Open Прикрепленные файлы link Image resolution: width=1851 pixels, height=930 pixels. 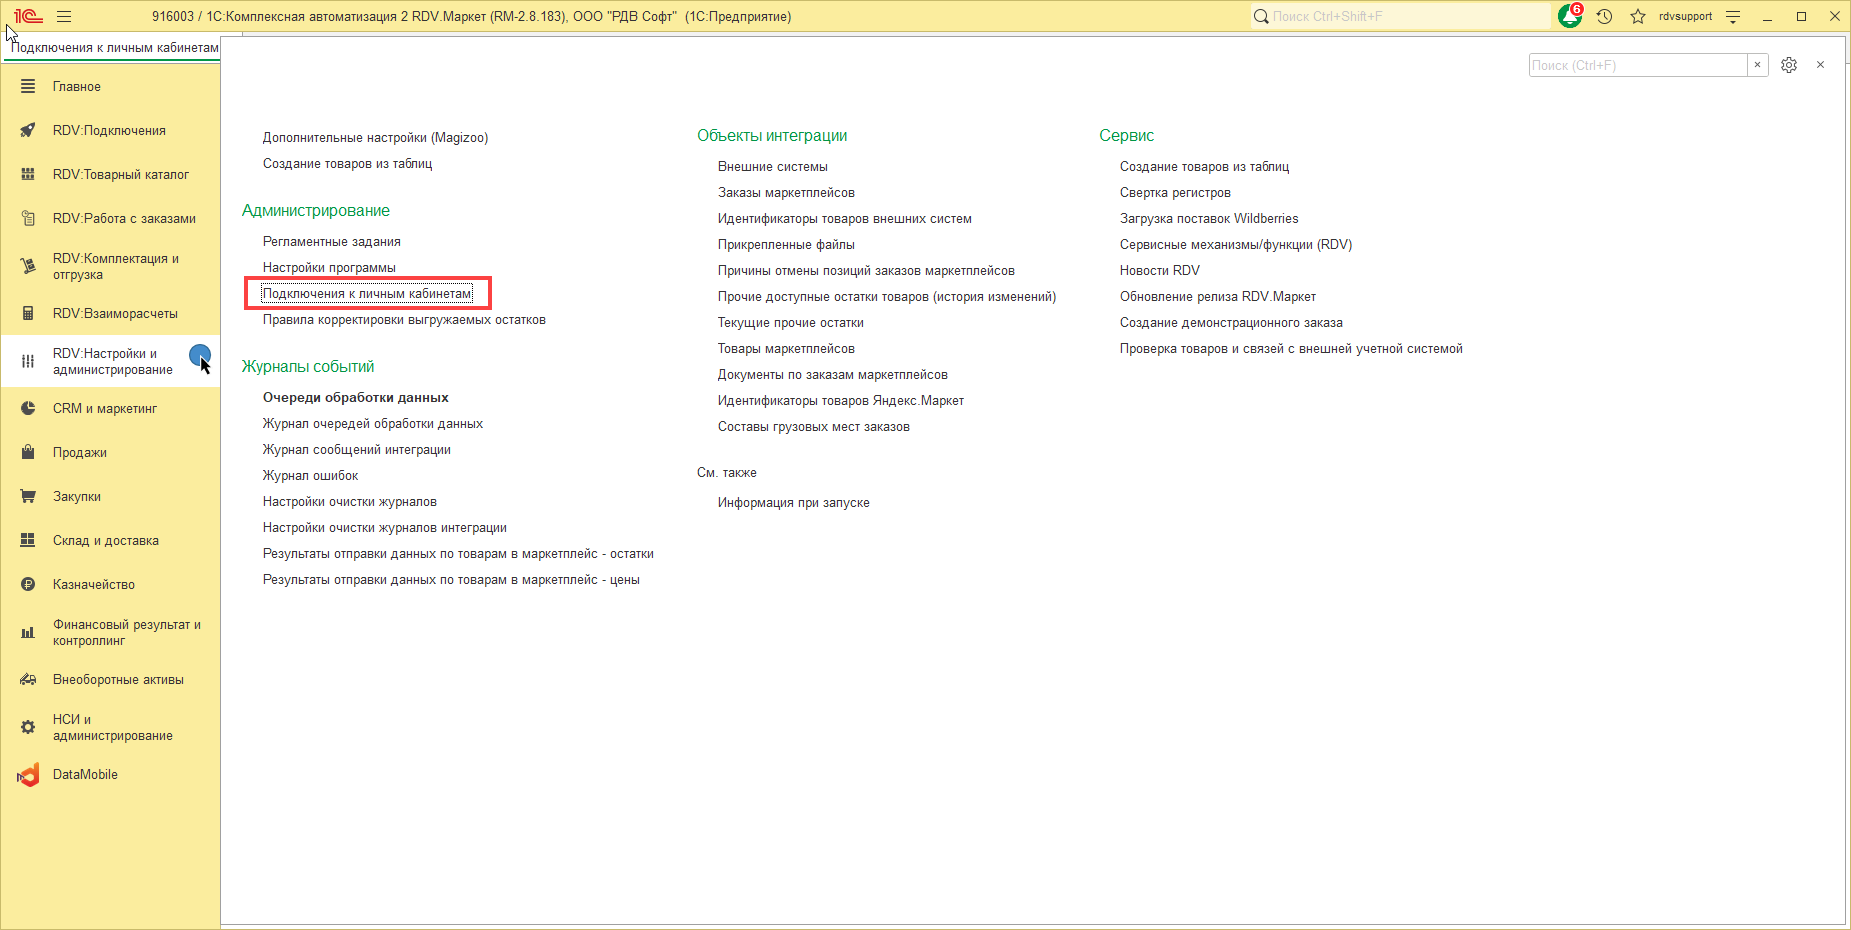point(786,245)
